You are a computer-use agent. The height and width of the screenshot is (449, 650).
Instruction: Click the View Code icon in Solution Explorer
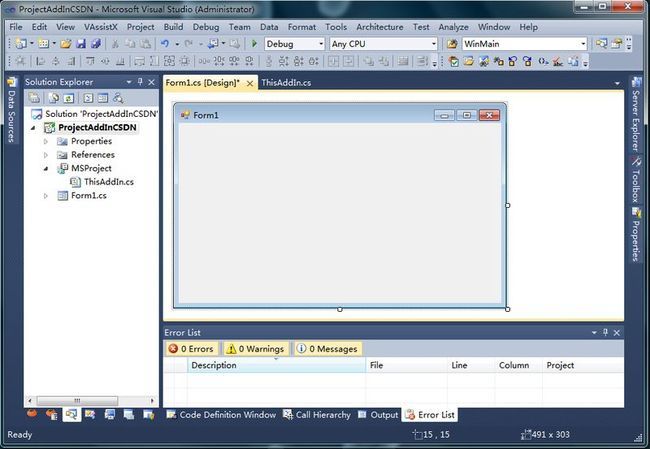tap(88, 98)
